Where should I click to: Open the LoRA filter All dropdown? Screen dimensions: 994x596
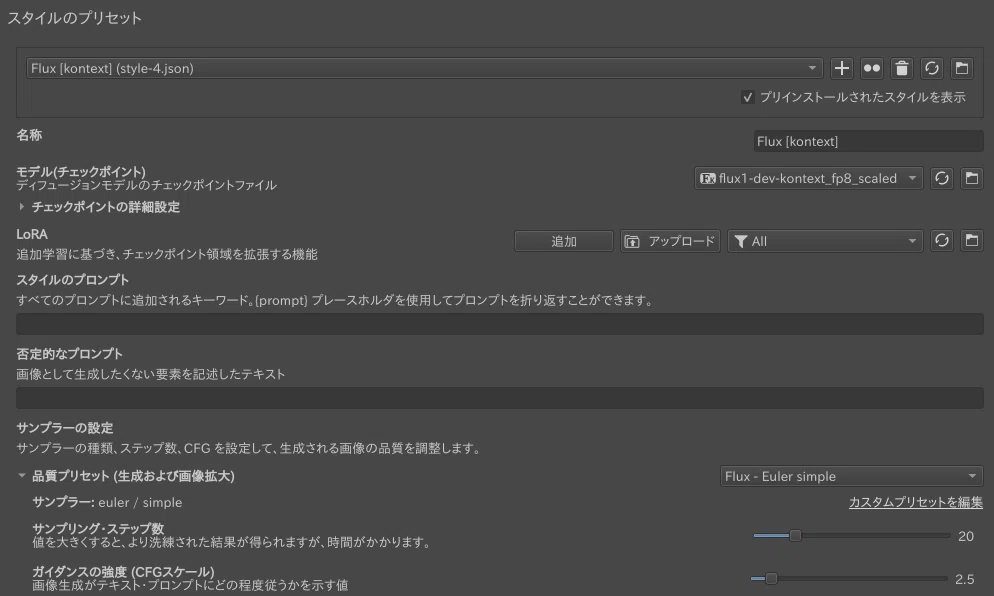point(825,241)
